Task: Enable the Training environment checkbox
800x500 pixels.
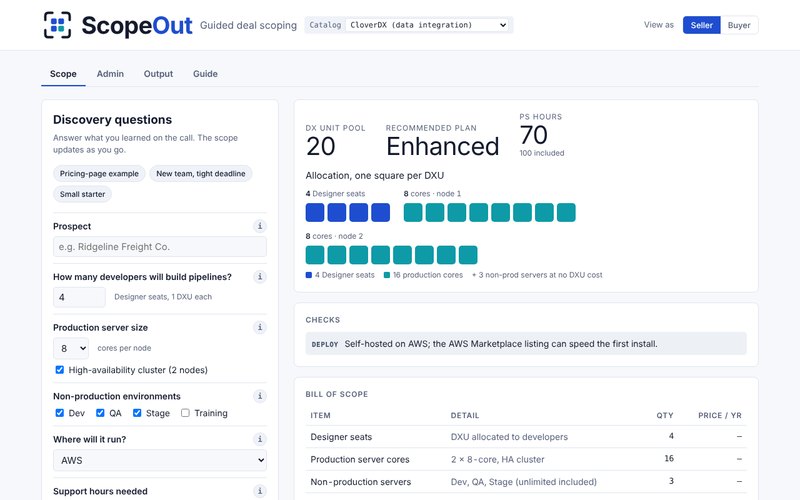Action: (185, 413)
